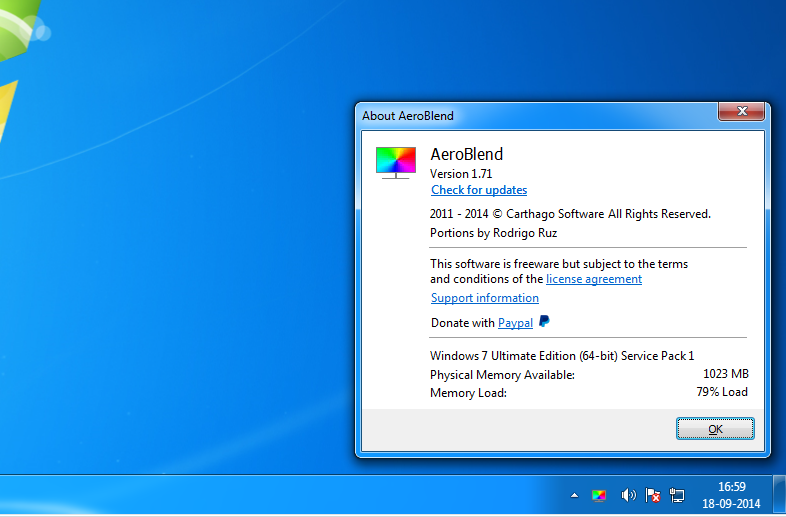This screenshot has height=517, width=786.
Task: Show hidden tray icons arrow
Action: click(x=574, y=495)
